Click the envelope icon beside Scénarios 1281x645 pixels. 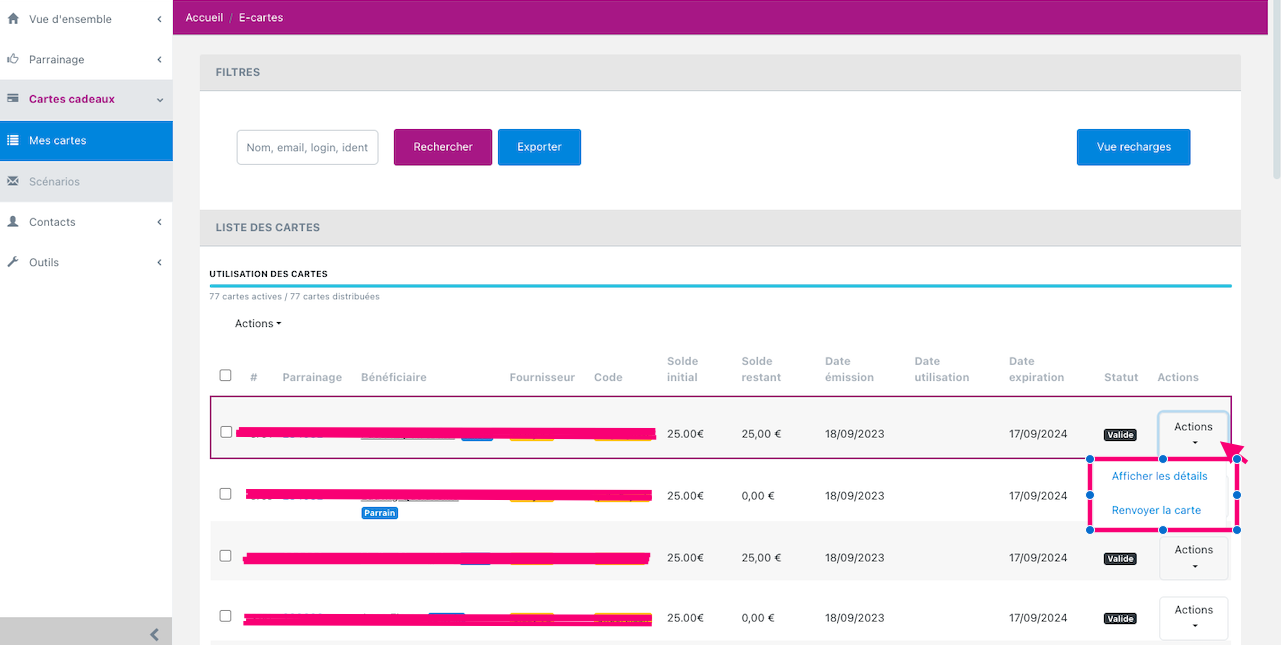coord(13,182)
